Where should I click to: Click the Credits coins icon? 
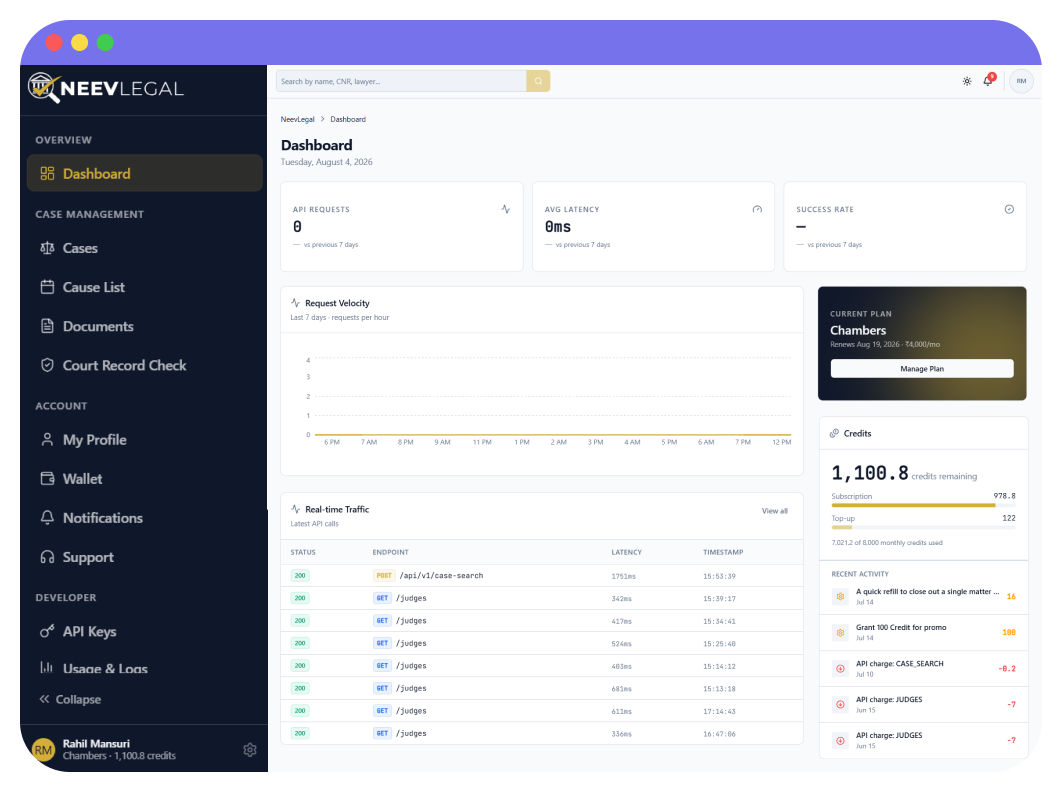click(834, 434)
